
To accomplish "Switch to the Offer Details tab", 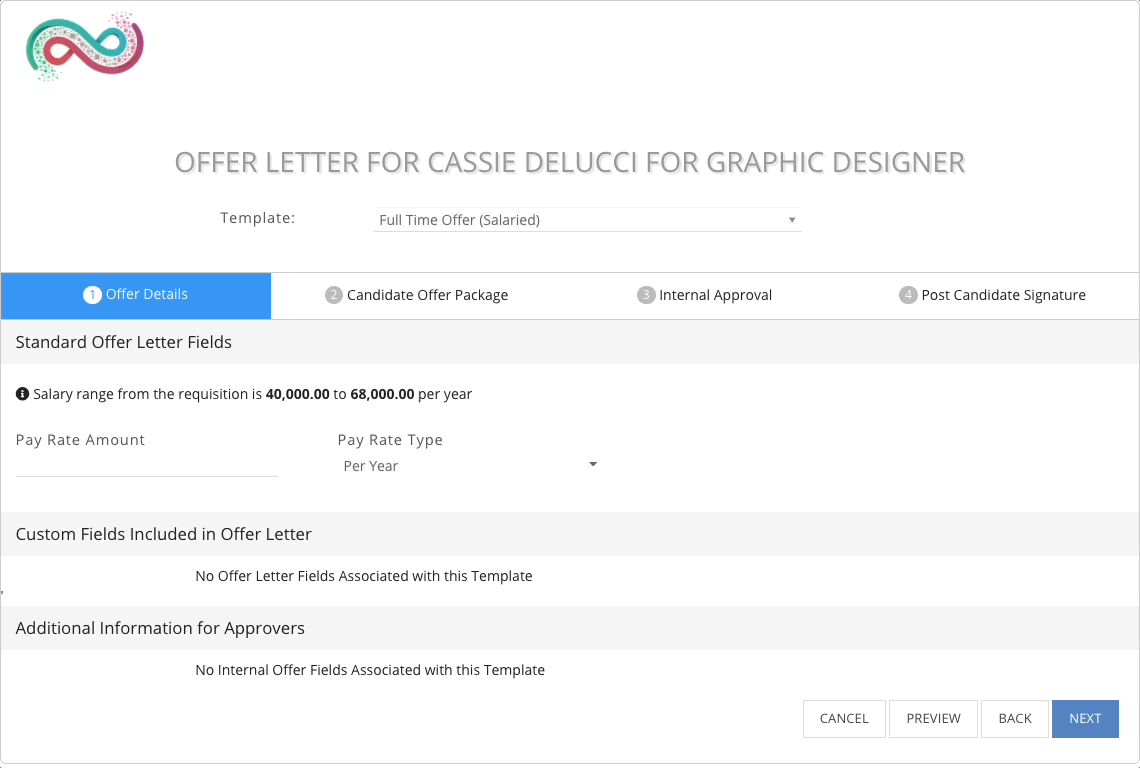I will tap(136, 295).
